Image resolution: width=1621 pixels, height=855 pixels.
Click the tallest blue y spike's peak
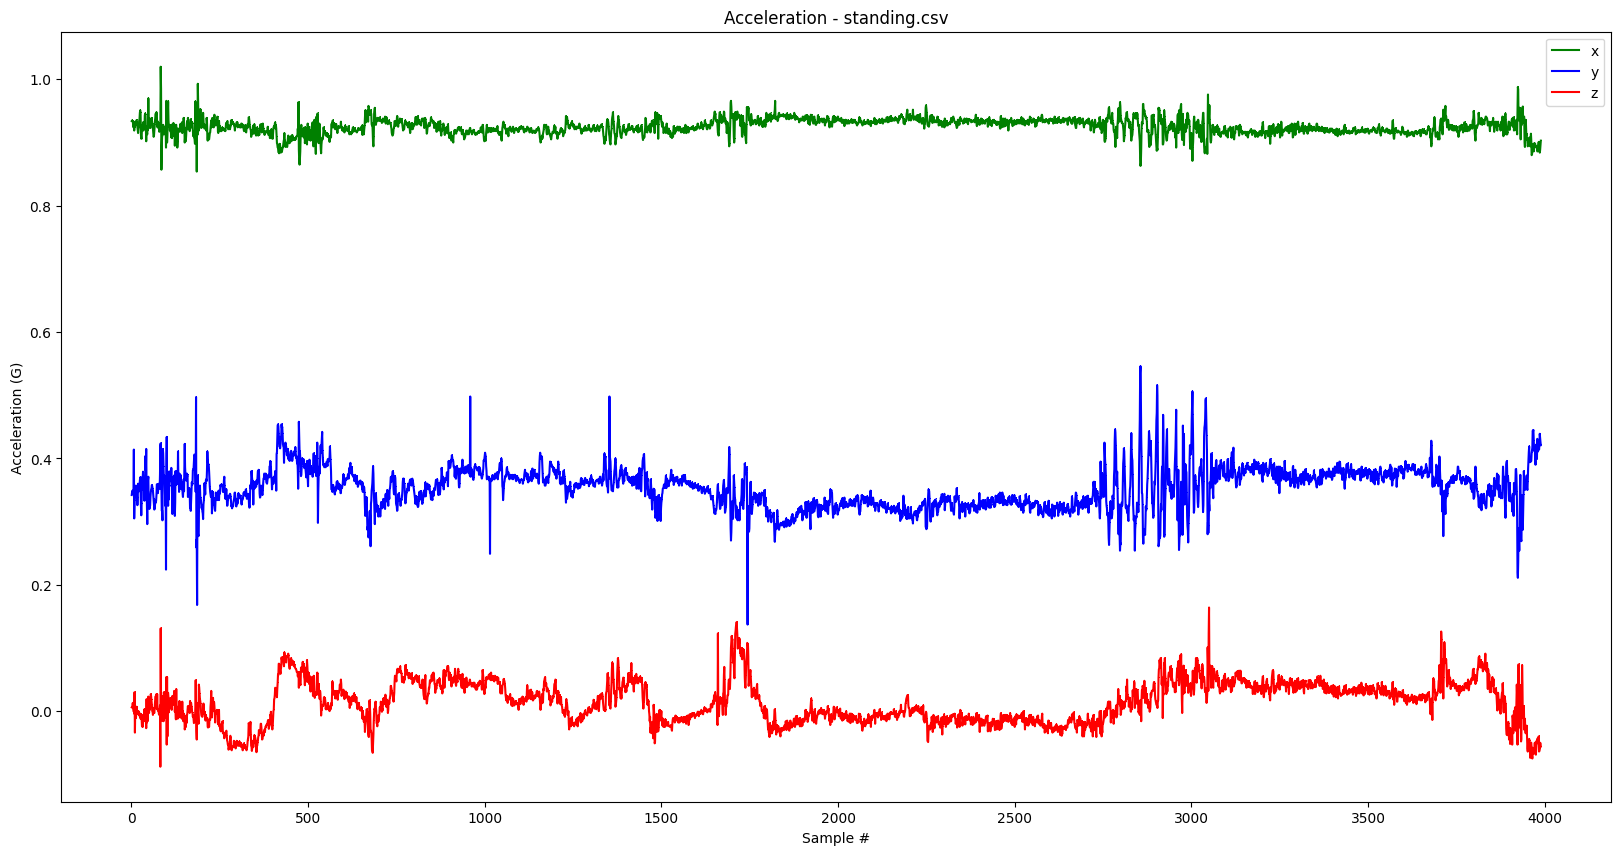(x=1140, y=367)
